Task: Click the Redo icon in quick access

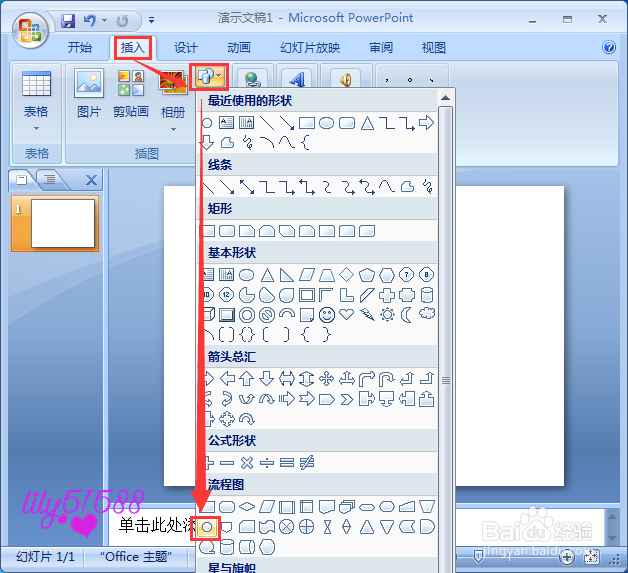Action: 122,20
